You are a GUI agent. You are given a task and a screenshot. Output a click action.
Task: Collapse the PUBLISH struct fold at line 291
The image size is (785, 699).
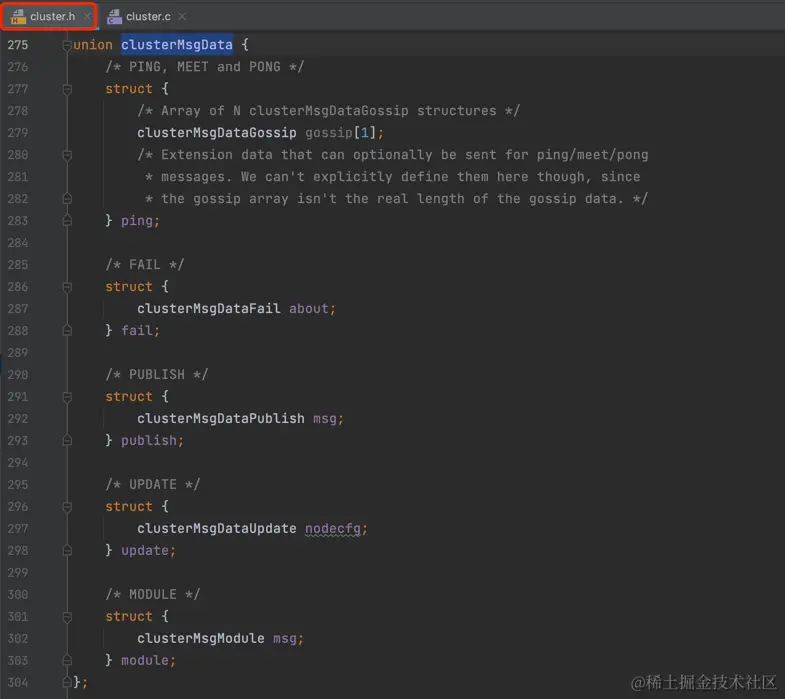pos(67,397)
